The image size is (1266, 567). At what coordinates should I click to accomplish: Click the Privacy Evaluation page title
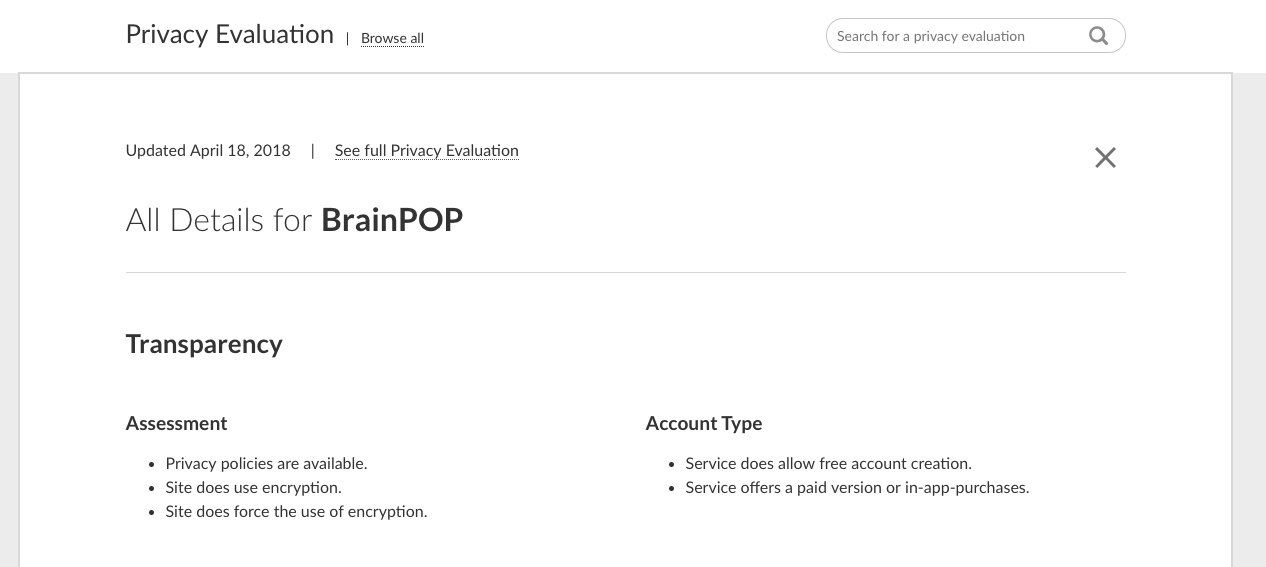[x=229, y=34]
